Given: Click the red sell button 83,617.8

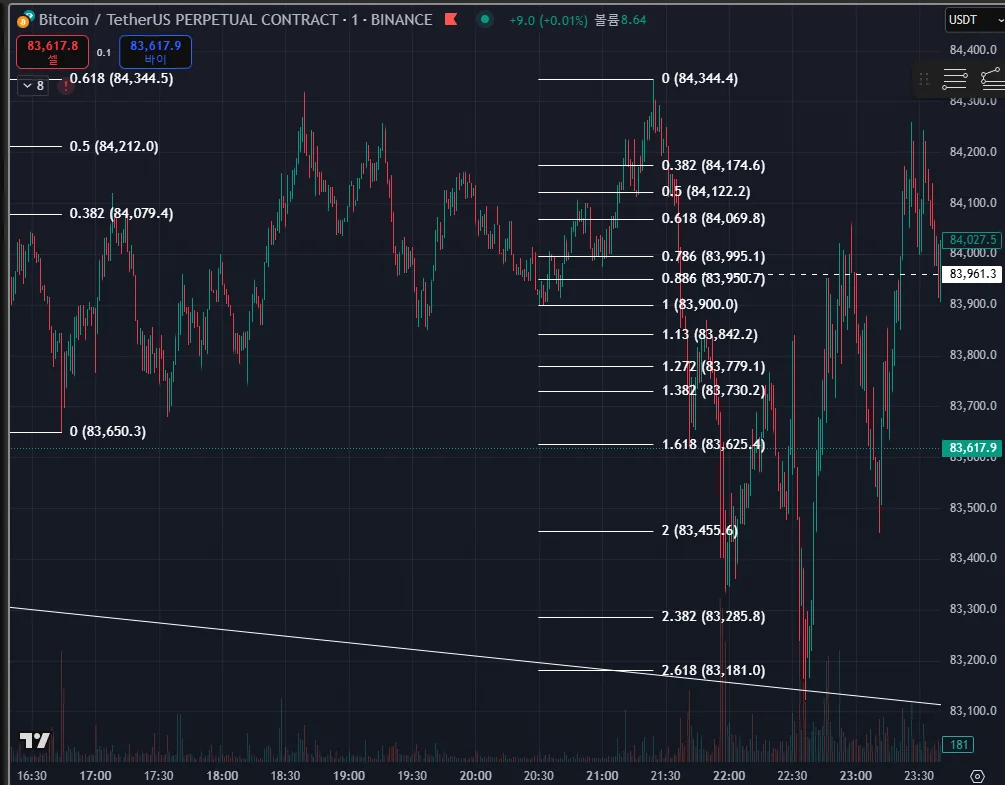Looking at the screenshot, I should [53, 51].
